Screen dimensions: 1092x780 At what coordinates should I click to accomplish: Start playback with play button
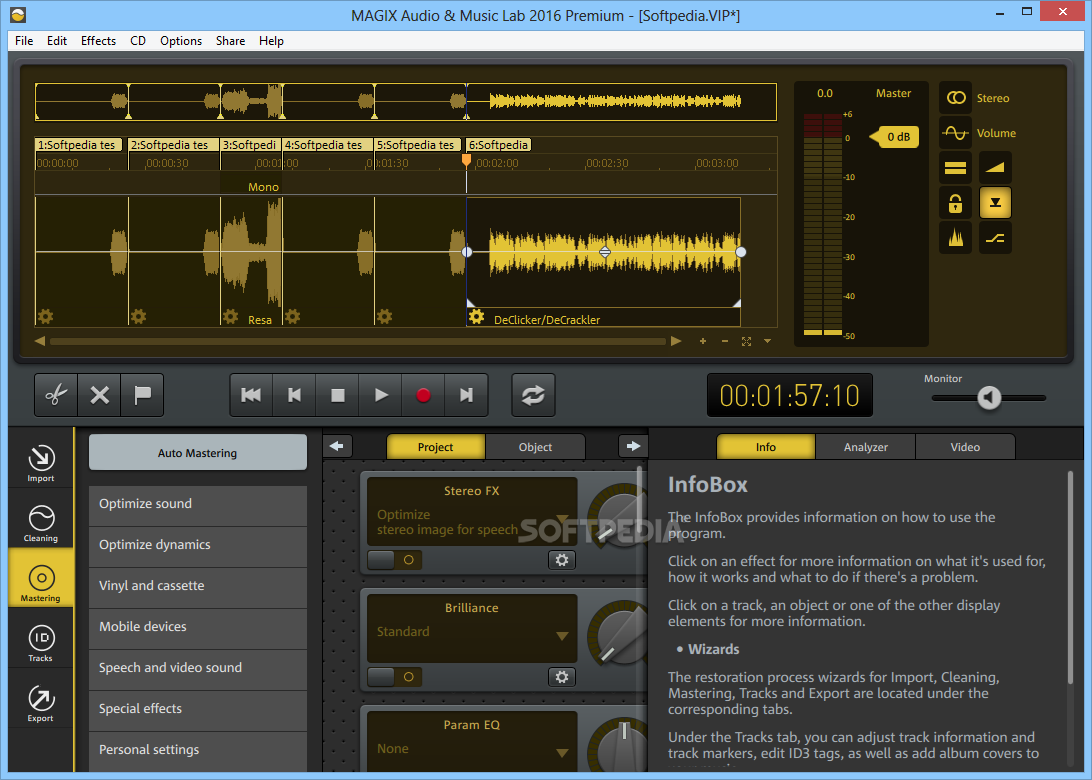(380, 395)
